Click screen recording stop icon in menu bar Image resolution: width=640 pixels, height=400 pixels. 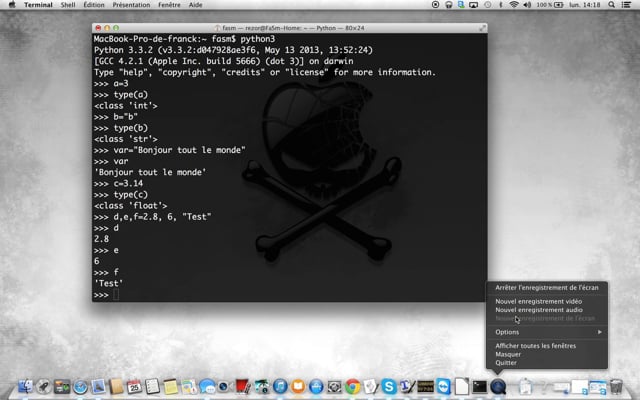coord(436,4)
